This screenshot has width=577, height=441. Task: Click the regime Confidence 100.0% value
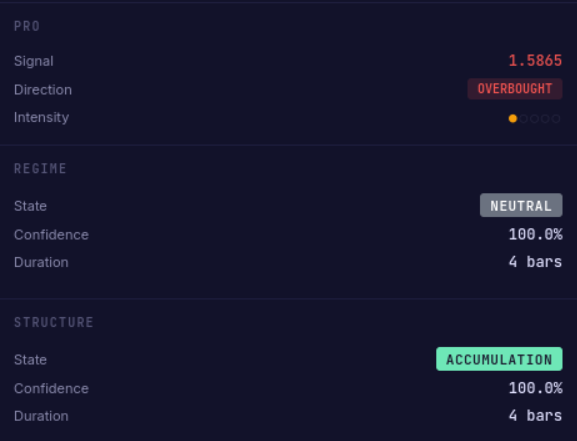click(535, 234)
